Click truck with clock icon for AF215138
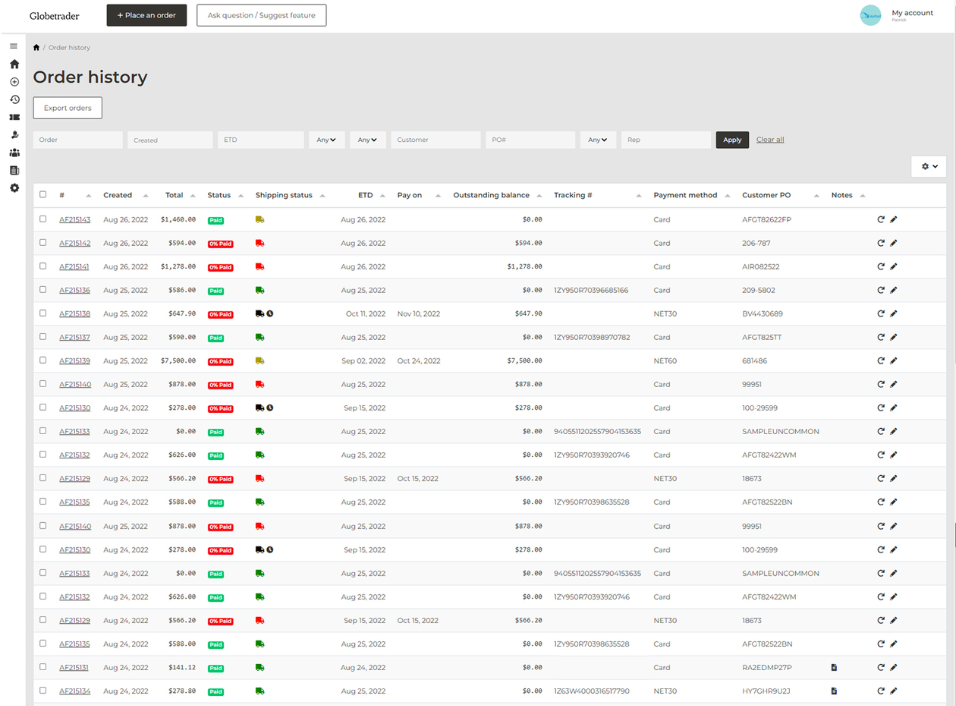The width and height of the screenshot is (956, 706). point(264,314)
